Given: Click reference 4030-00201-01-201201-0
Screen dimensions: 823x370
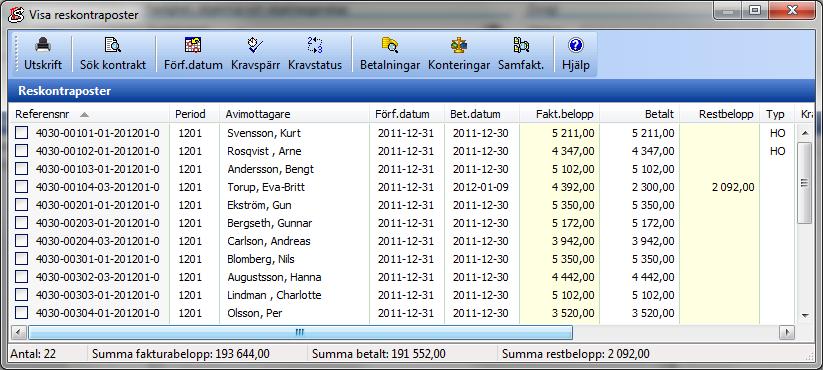Looking at the screenshot, I should click(98, 205).
